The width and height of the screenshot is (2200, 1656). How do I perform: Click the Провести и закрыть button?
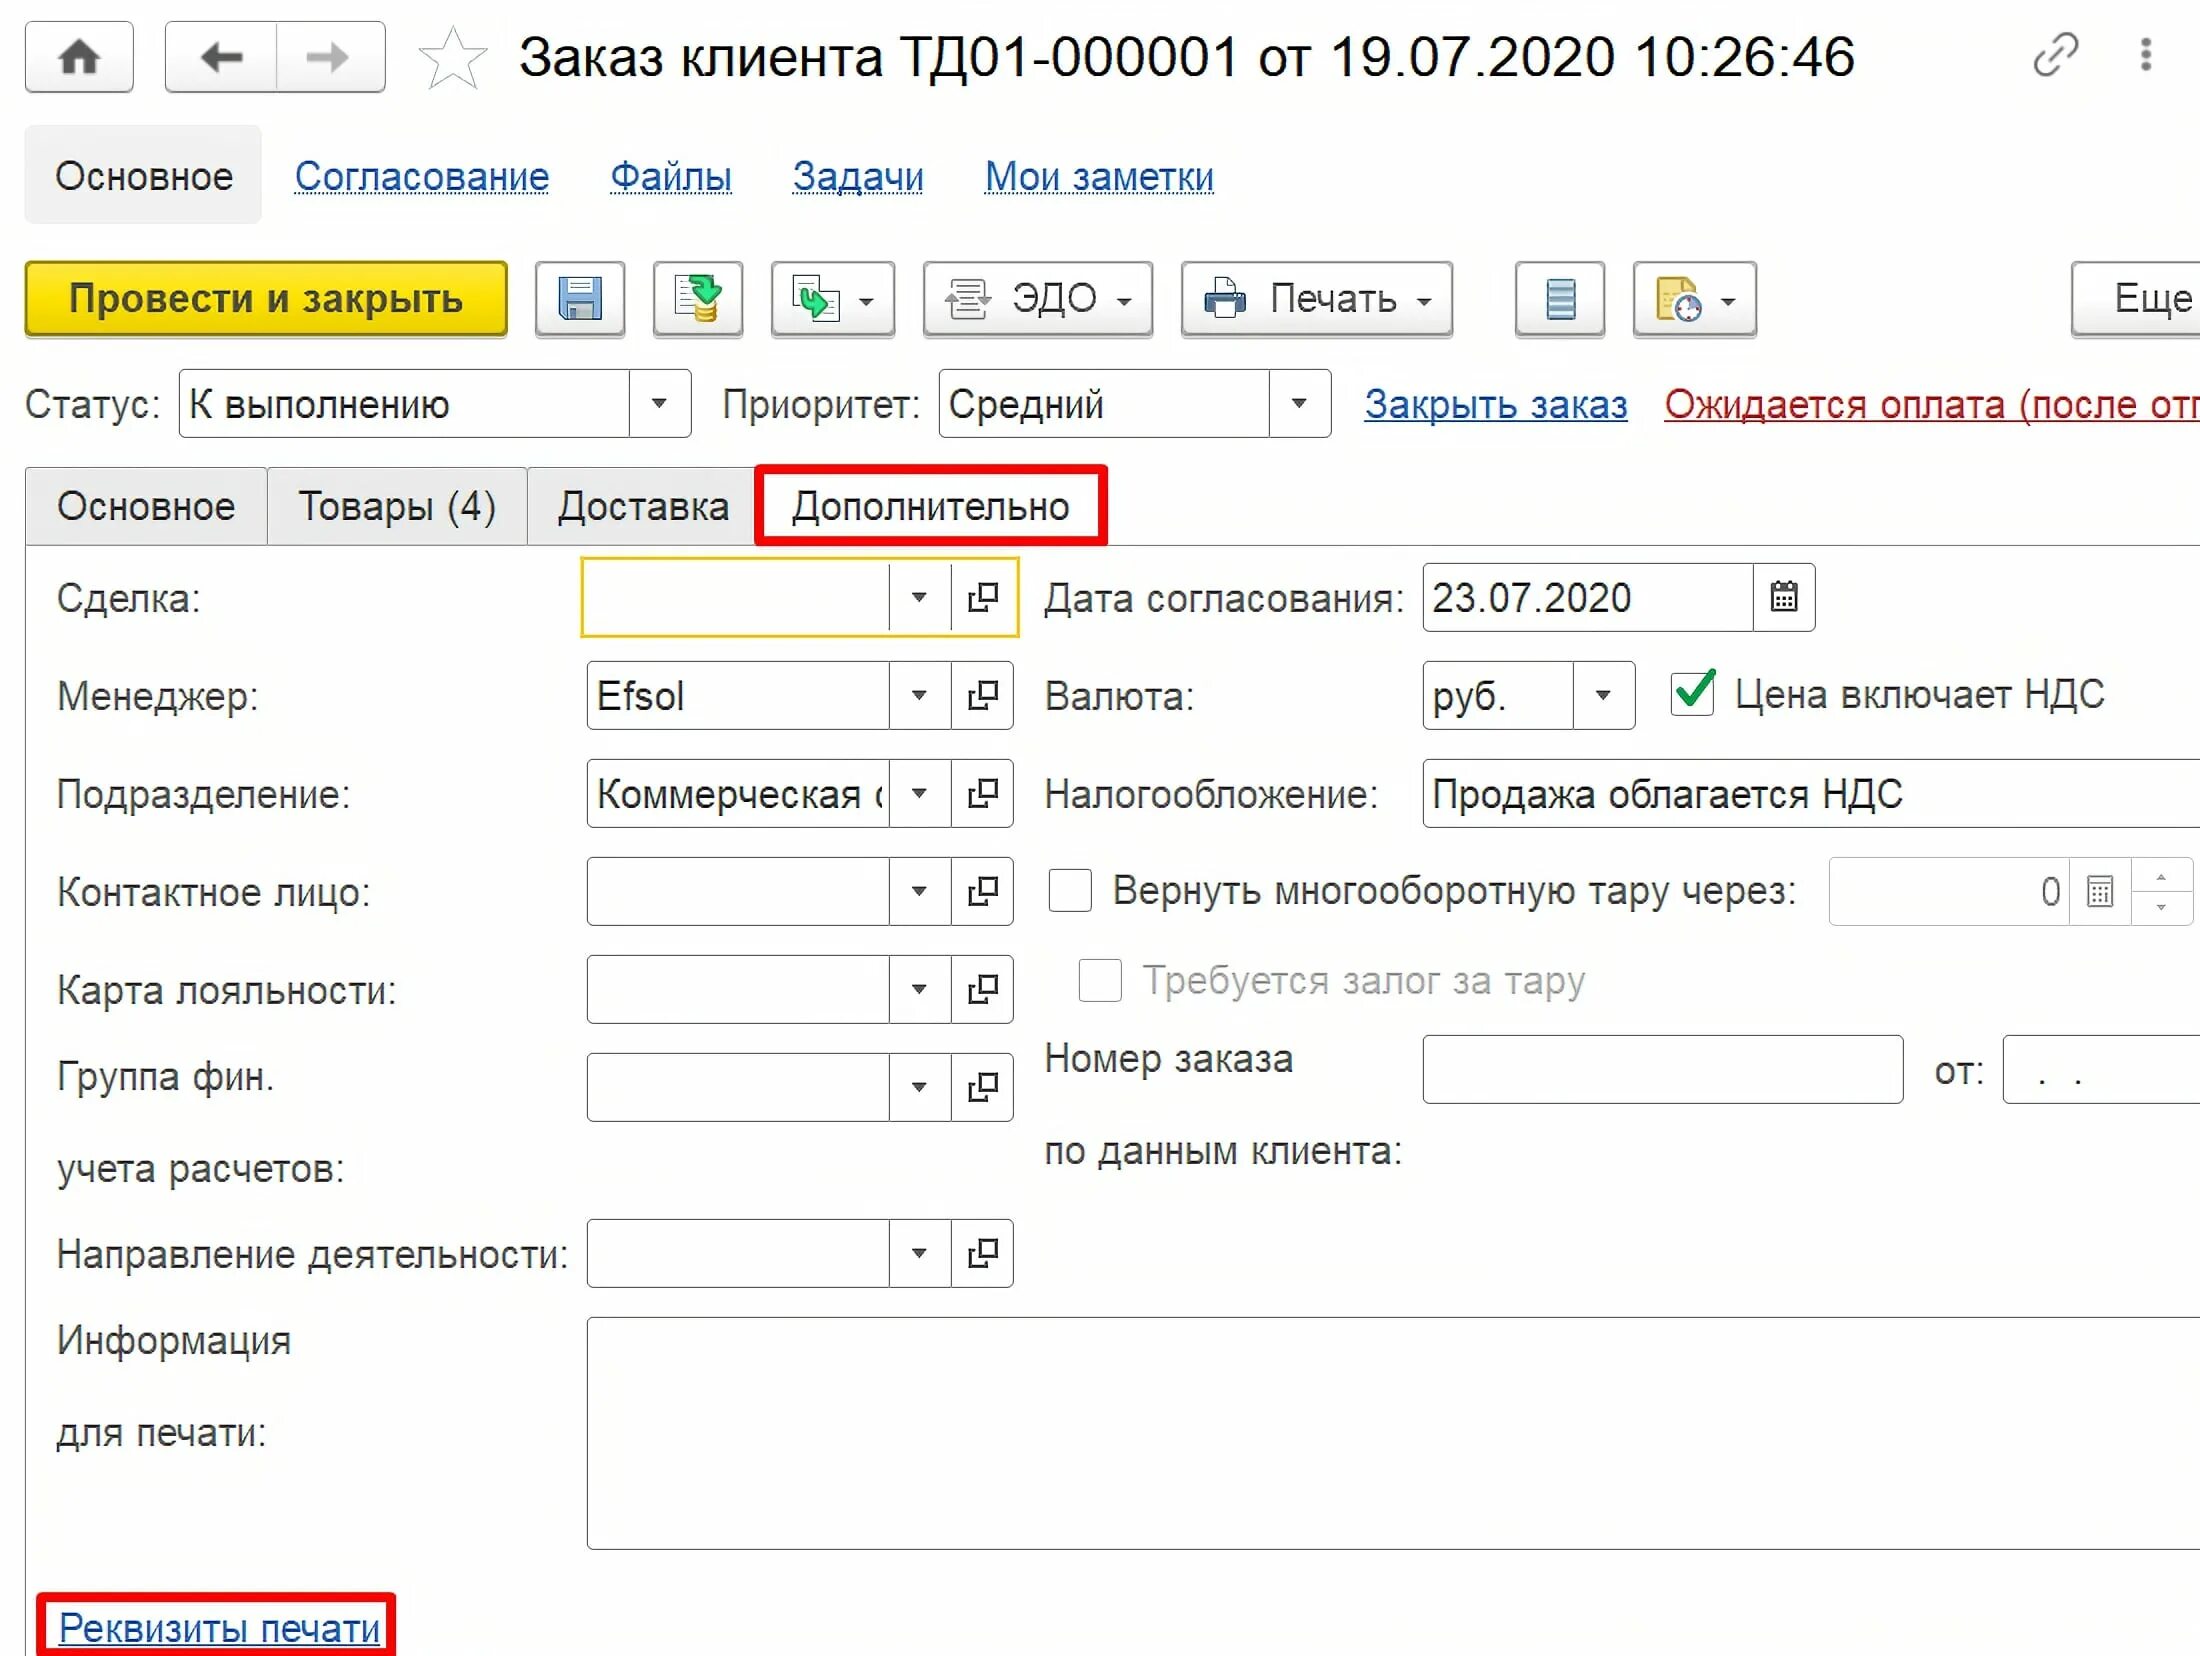[x=266, y=299]
